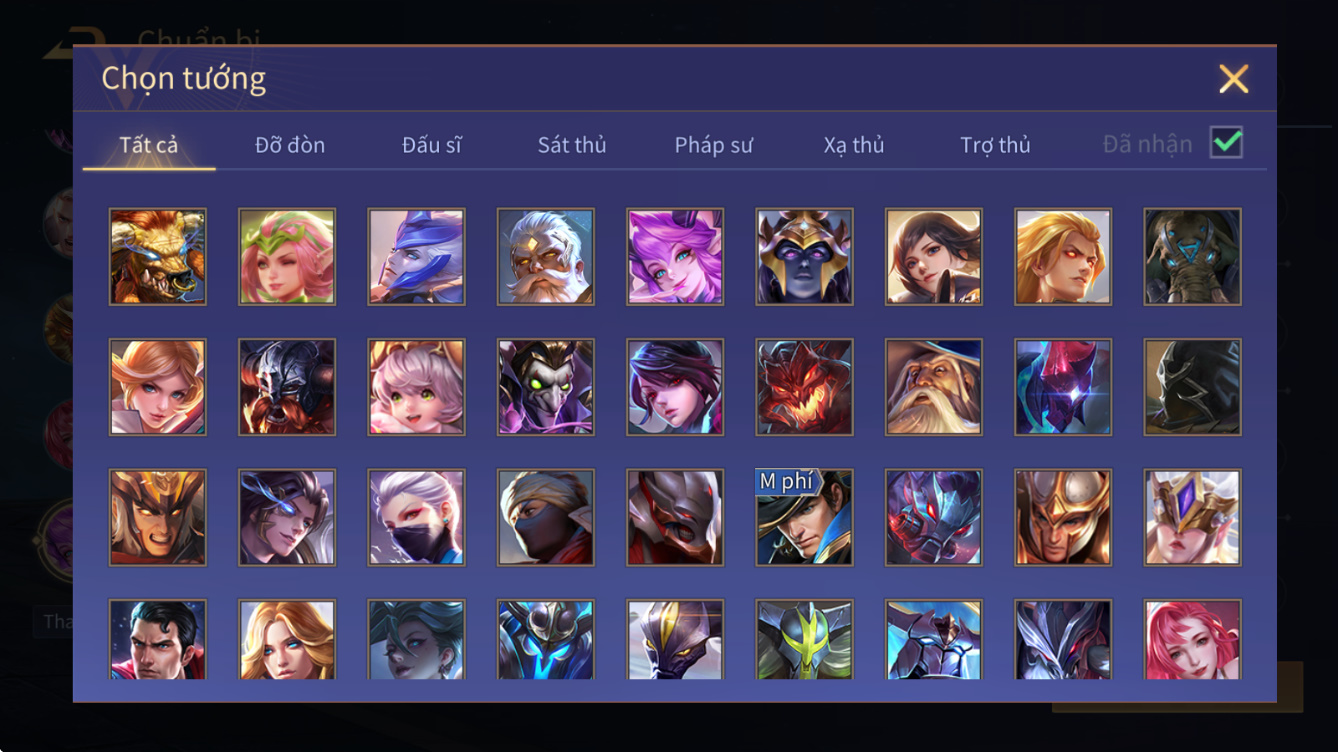
Task: Select the red demon monster hero portrait
Action: pyautogui.click(x=805, y=387)
